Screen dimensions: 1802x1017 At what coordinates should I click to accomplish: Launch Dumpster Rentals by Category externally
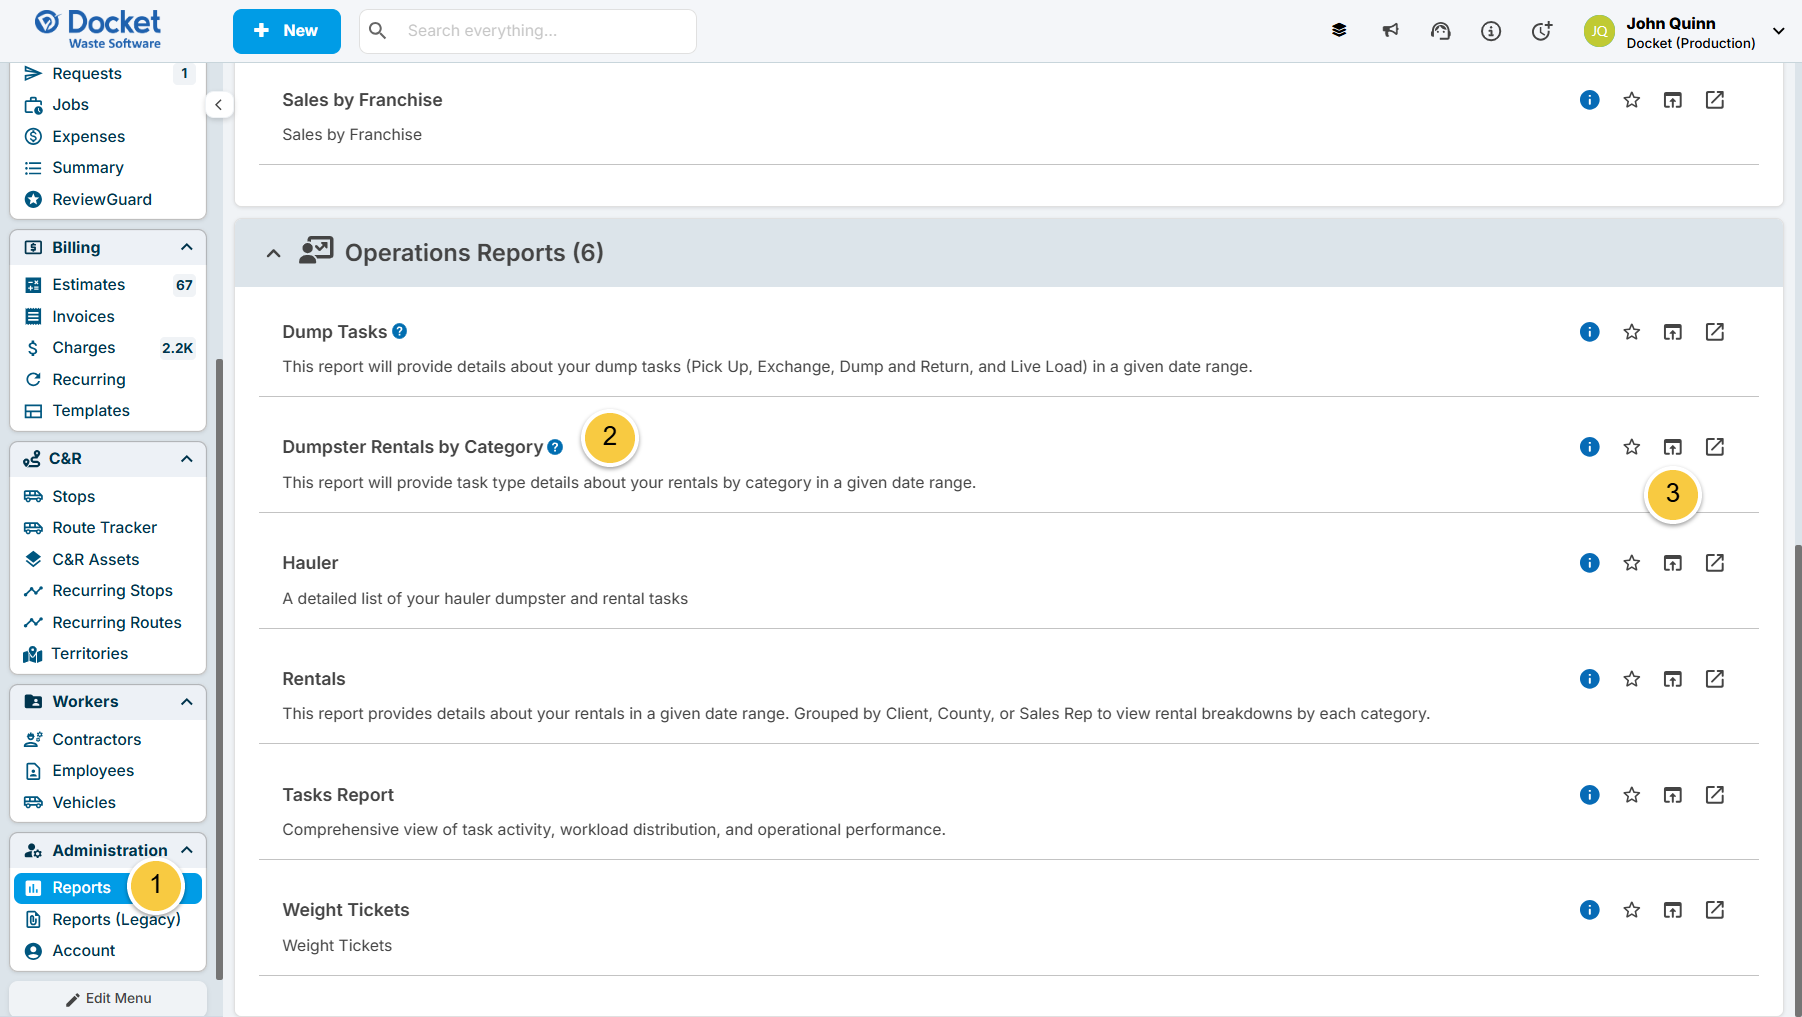[1715, 447]
